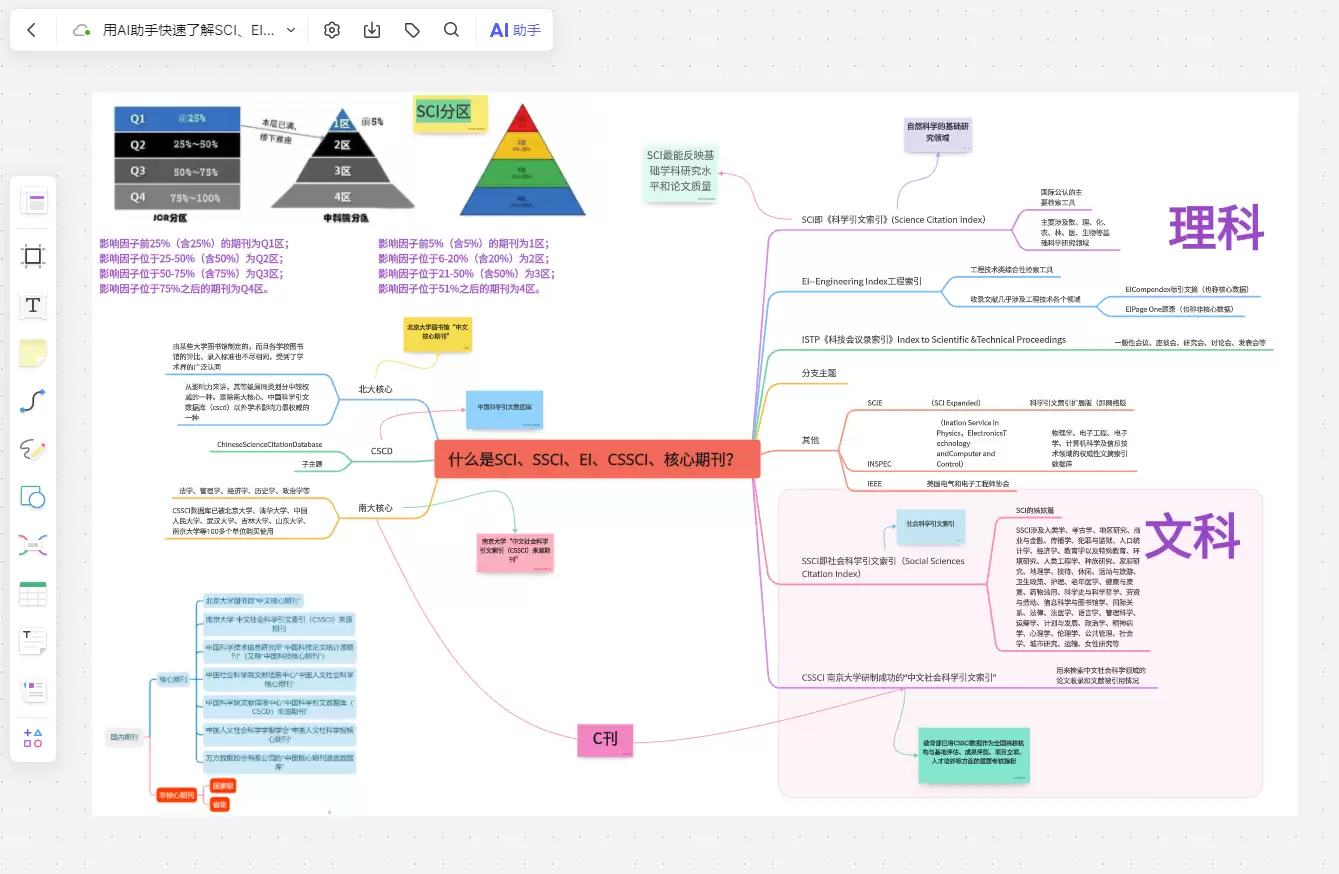Open the settings gear icon

332,30
